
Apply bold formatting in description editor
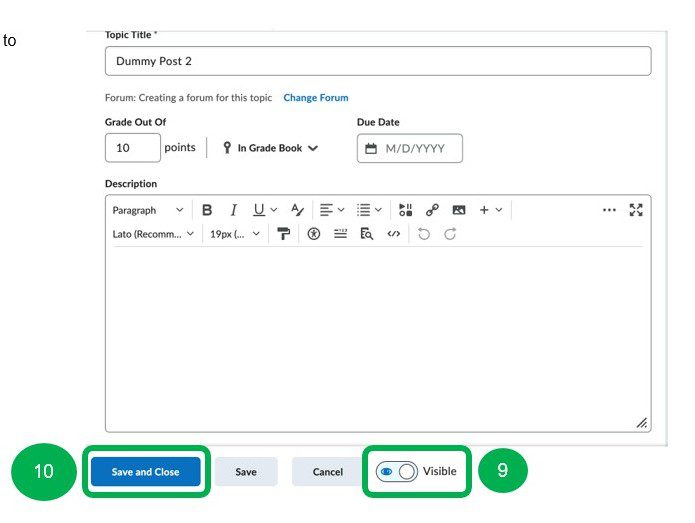[x=207, y=210]
